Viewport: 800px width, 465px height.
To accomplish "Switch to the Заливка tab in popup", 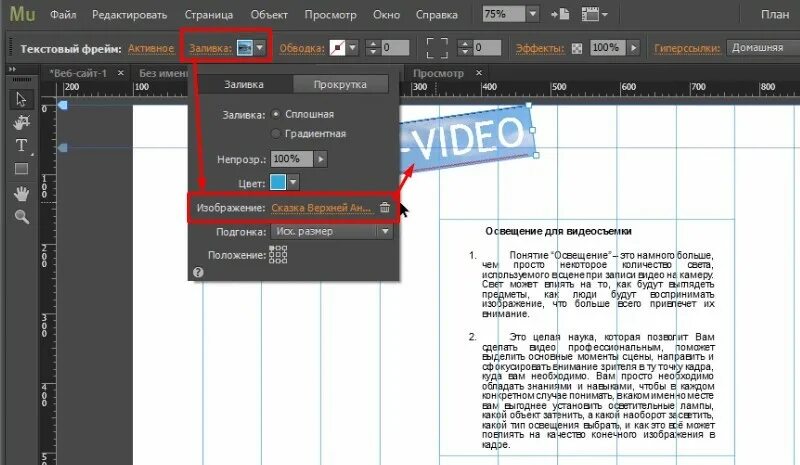I will 244,84.
